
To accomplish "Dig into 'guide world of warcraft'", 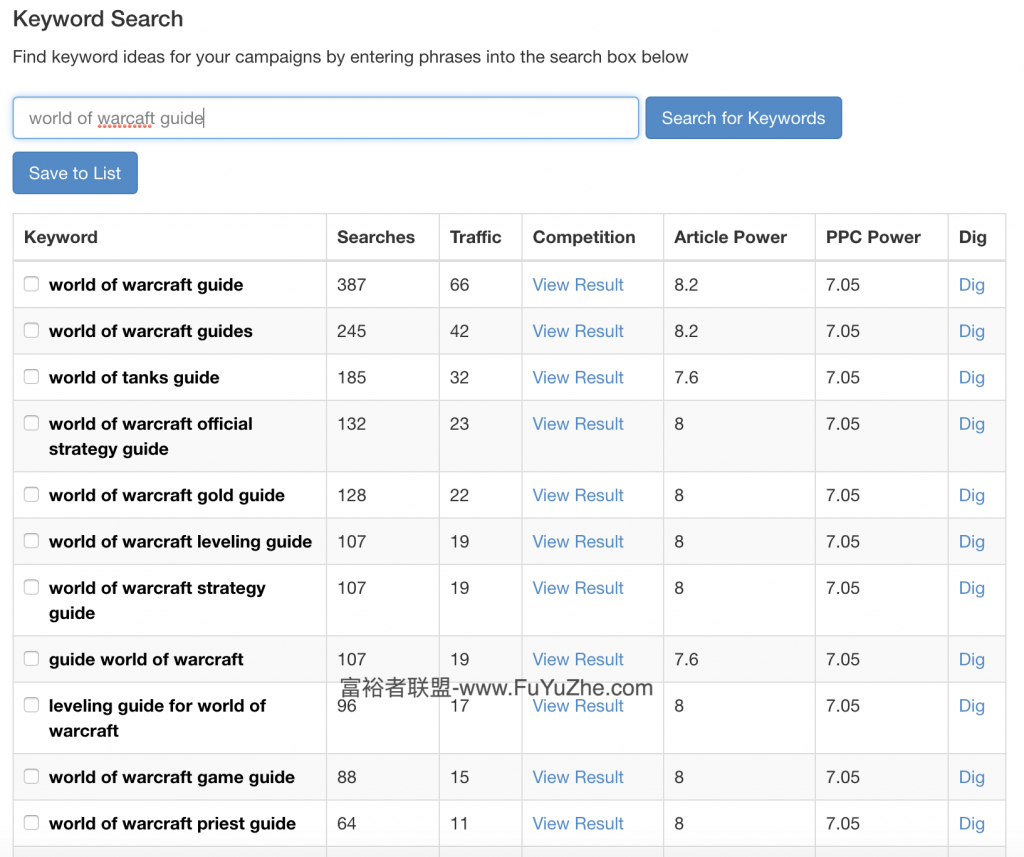I will 972,660.
